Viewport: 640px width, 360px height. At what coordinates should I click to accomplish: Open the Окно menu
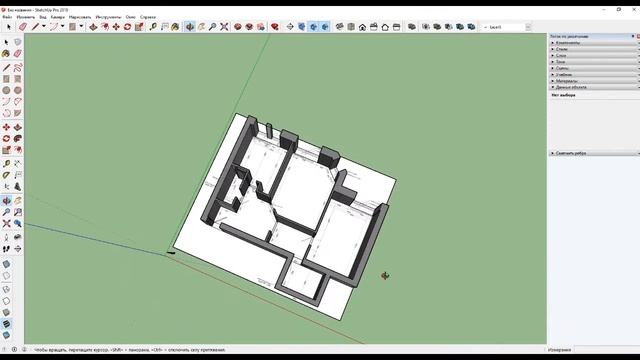tap(131, 17)
